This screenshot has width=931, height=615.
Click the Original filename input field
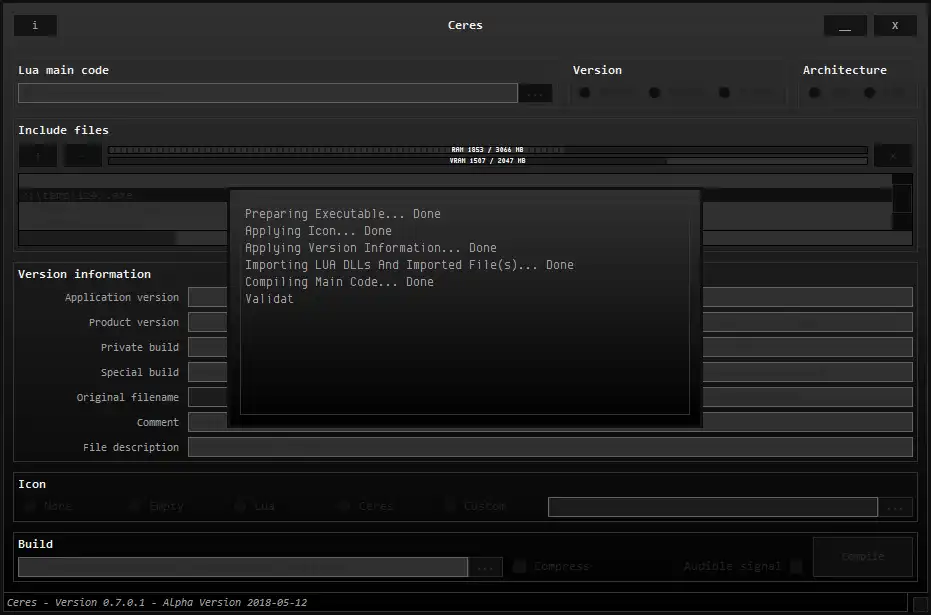[x=550, y=397]
